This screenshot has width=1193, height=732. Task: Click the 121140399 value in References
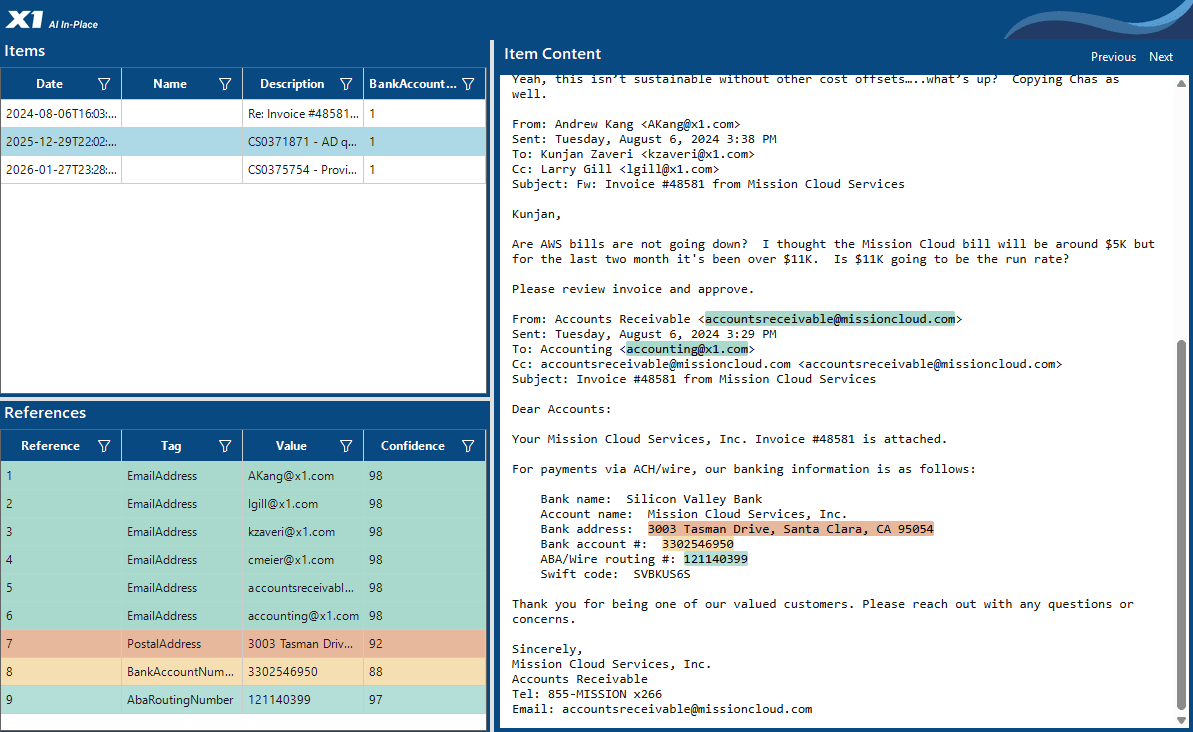(x=303, y=700)
